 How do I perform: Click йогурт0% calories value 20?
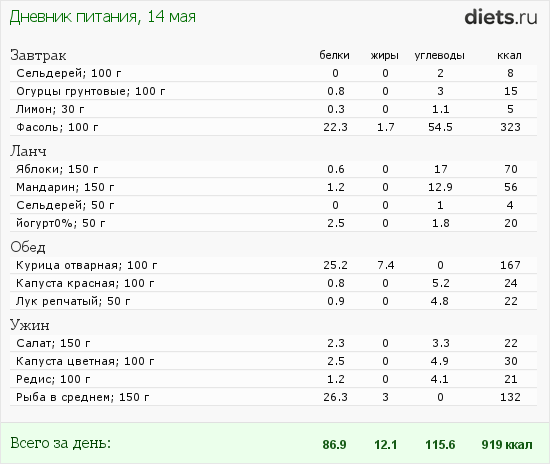click(x=511, y=223)
